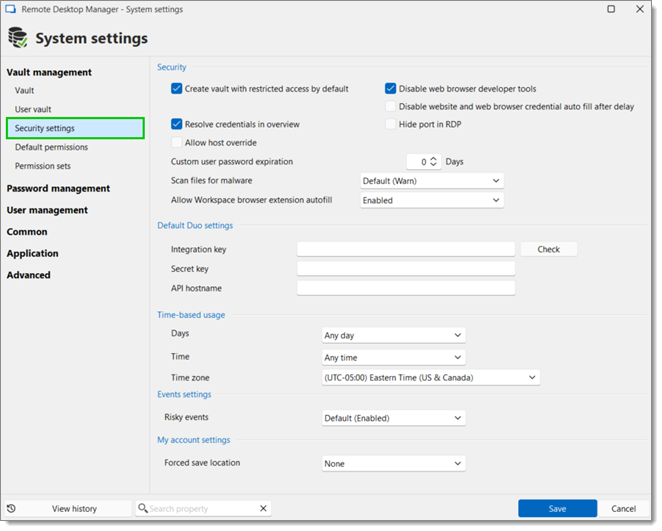This screenshot has width=662, height=531.
Task: Click the password expiration days stepper arrows
Action: coord(433,162)
